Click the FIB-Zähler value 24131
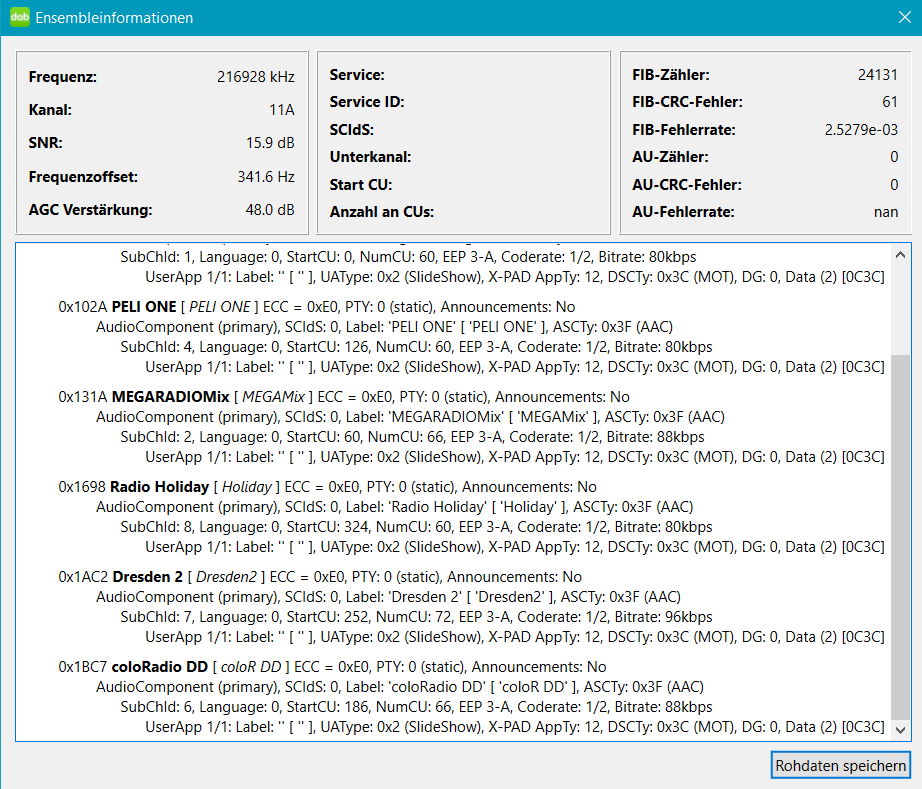 (877, 75)
